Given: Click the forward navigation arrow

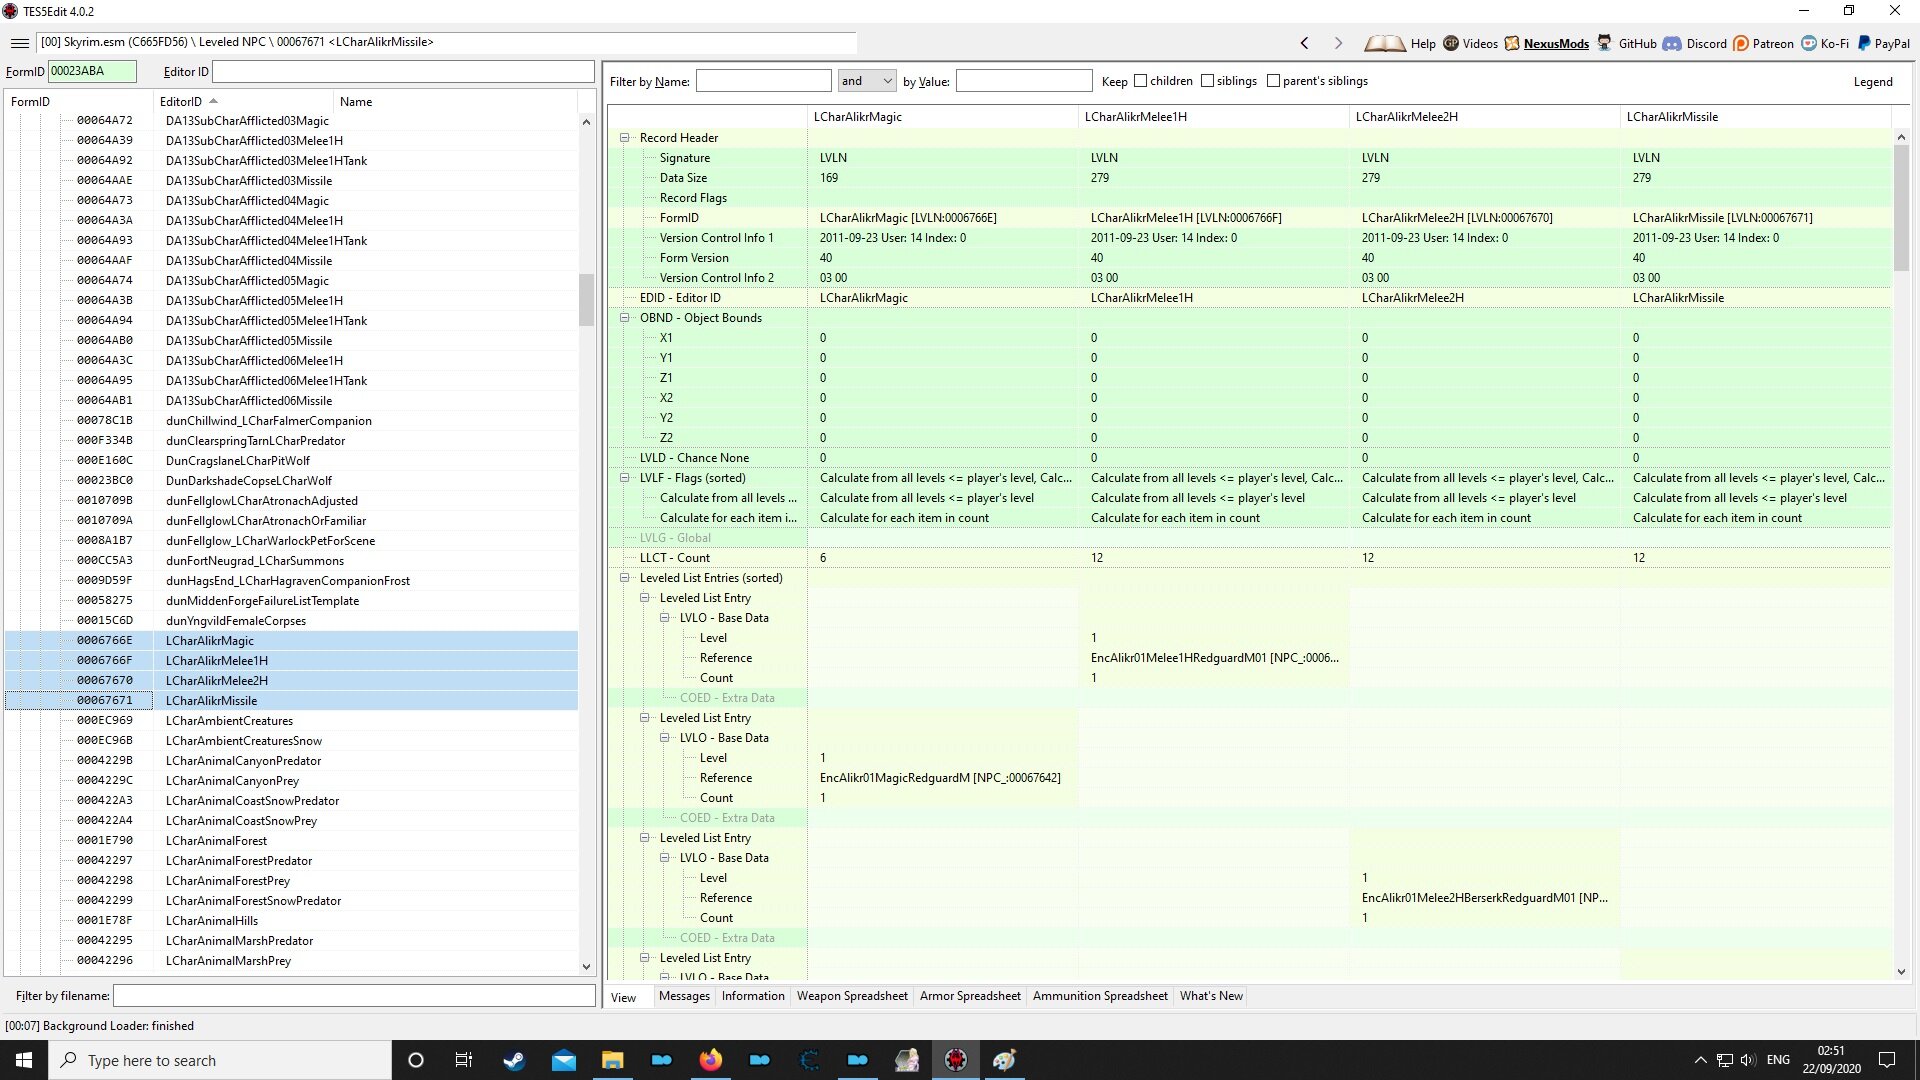Looking at the screenshot, I should [x=1338, y=43].
